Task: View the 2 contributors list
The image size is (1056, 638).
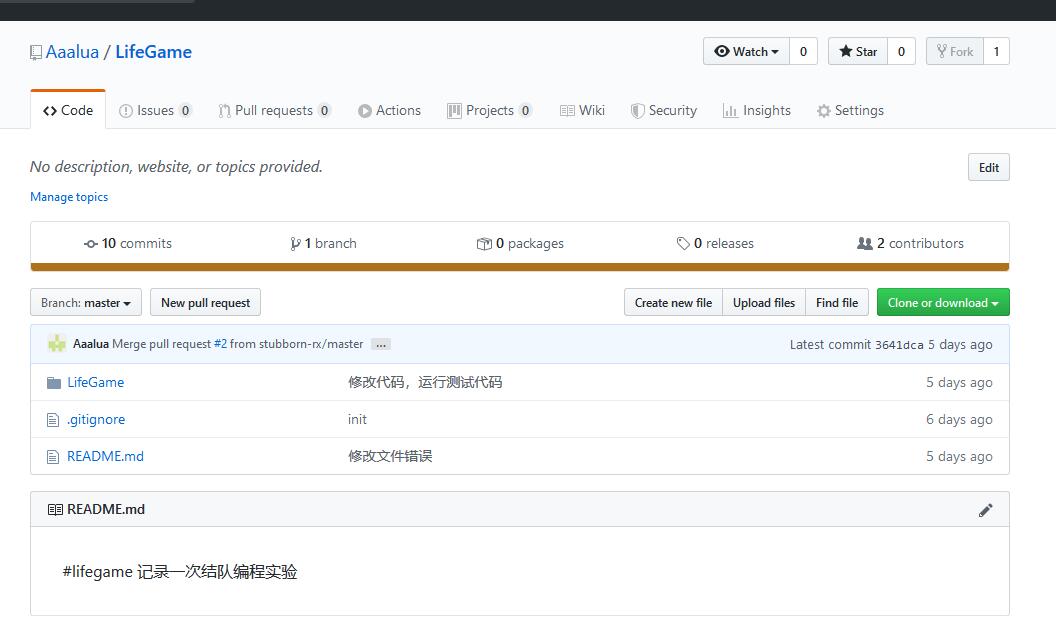Action: (910, 243)
